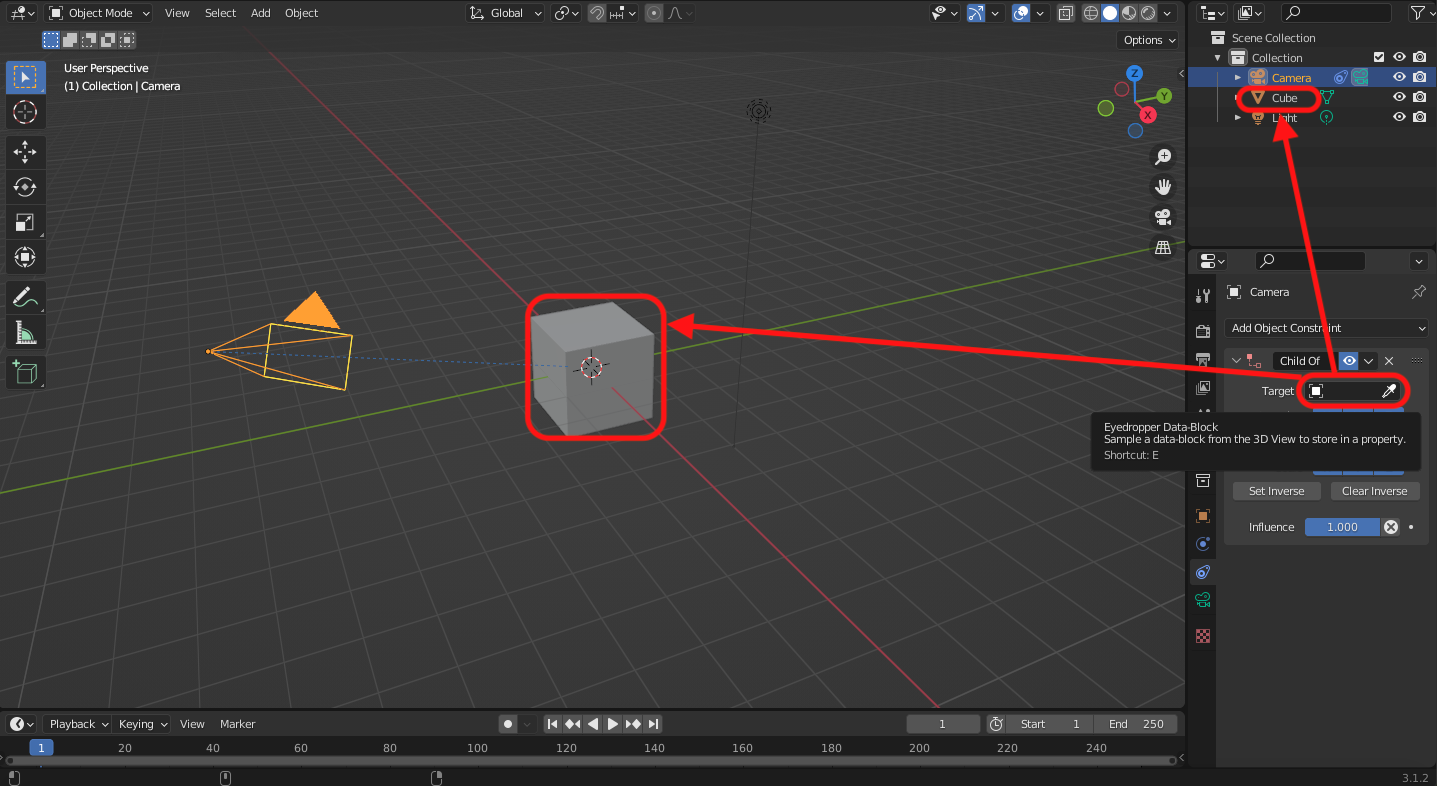Open Global transform orientation dropdown

tap(506, 13)
